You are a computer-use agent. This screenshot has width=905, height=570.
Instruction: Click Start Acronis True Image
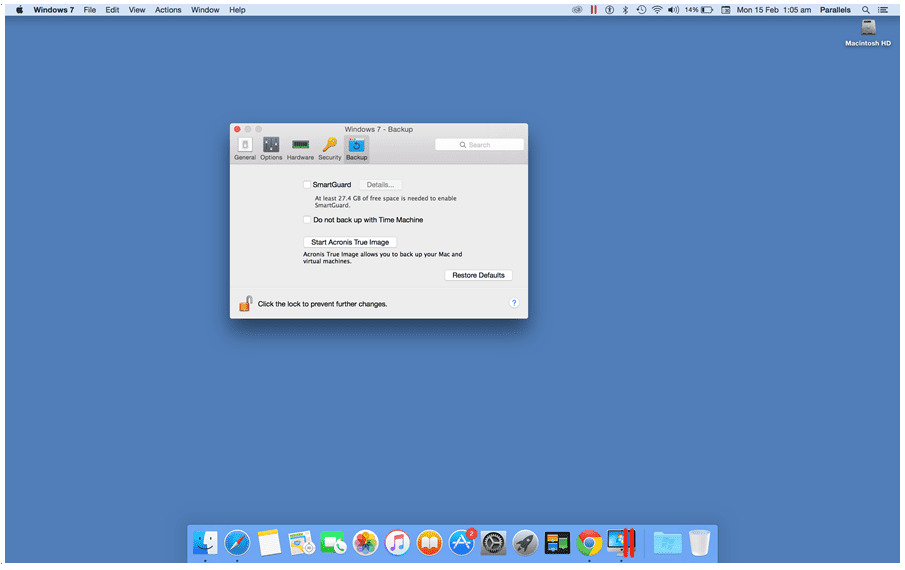point(350,242)
